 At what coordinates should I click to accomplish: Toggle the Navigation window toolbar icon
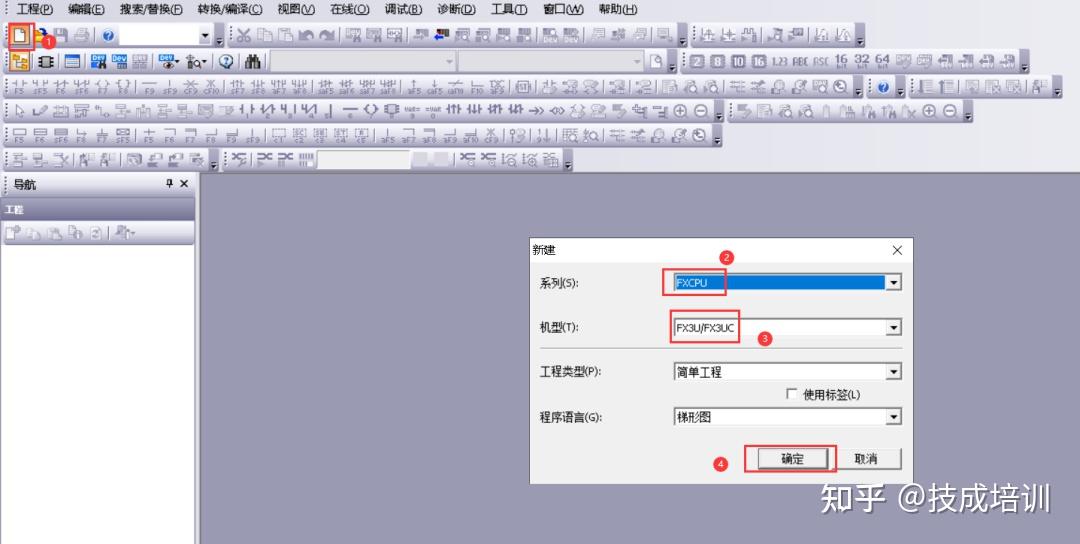click(x=20, y=61)
